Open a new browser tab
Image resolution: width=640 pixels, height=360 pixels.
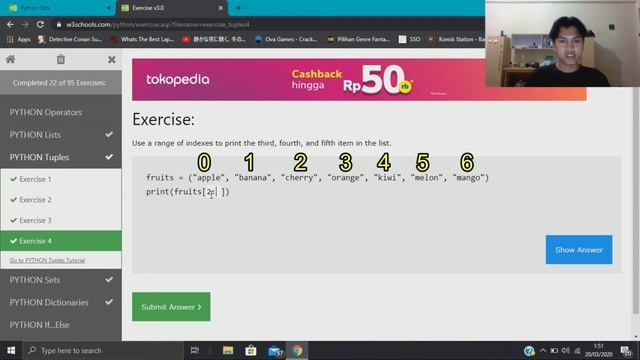coord(238,8)
